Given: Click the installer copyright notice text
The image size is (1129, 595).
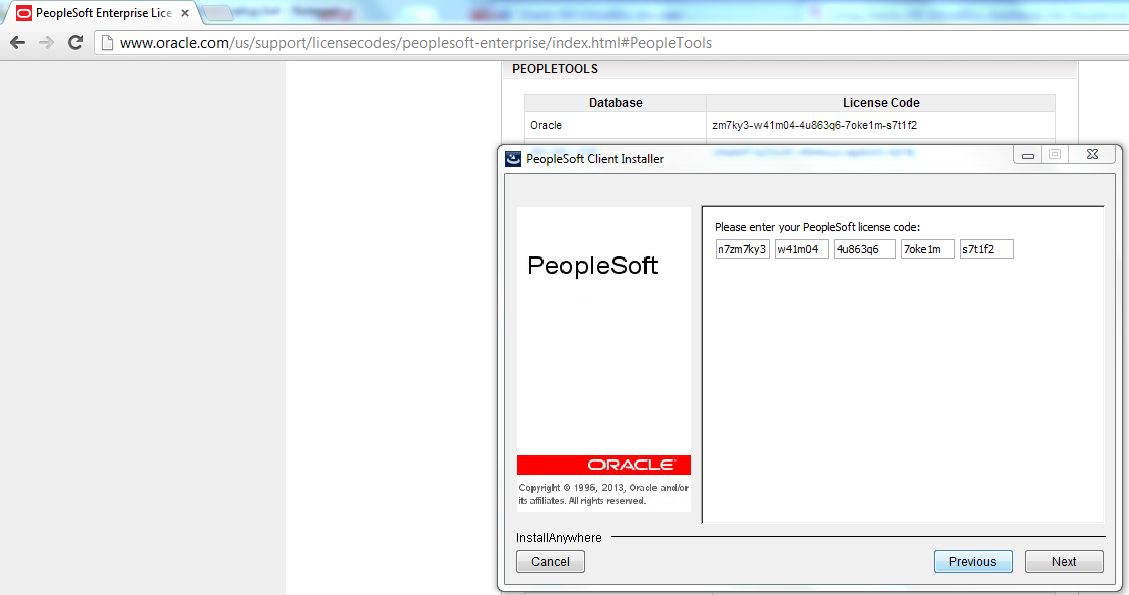Looking at the screenshot, I should 603,494.
